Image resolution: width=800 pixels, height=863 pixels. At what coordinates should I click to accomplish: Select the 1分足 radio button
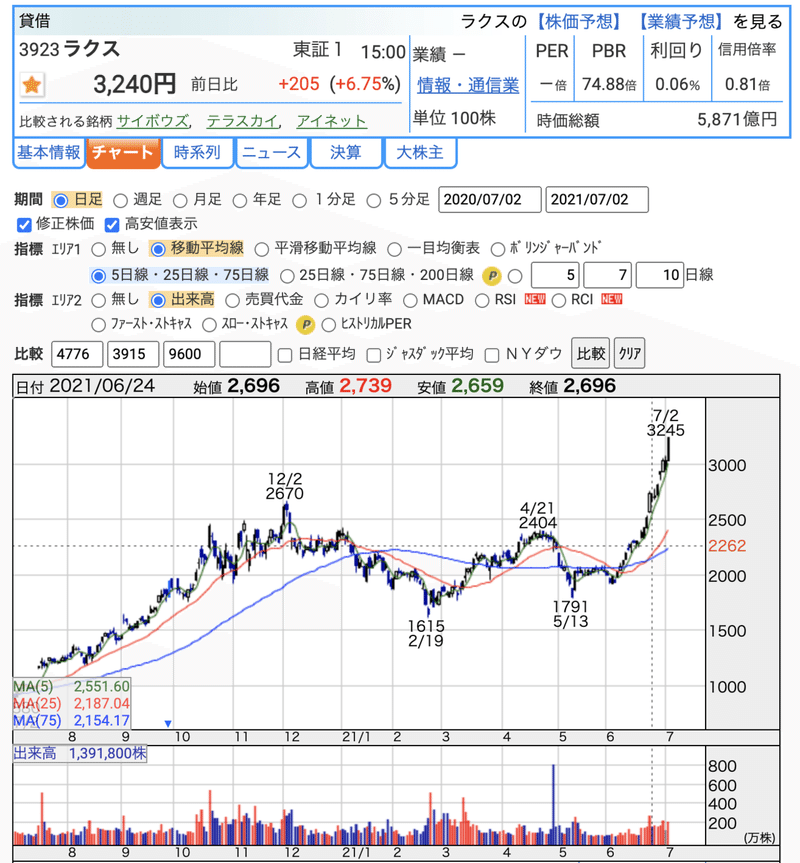click(299, 200)
